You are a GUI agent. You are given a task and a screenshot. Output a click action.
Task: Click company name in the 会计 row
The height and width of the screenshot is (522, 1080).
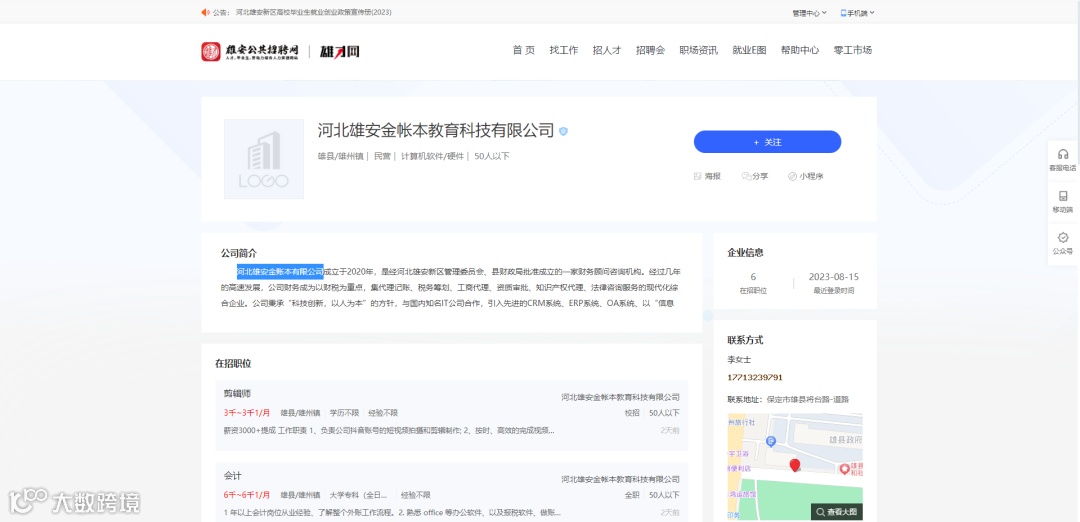[621, 479]
